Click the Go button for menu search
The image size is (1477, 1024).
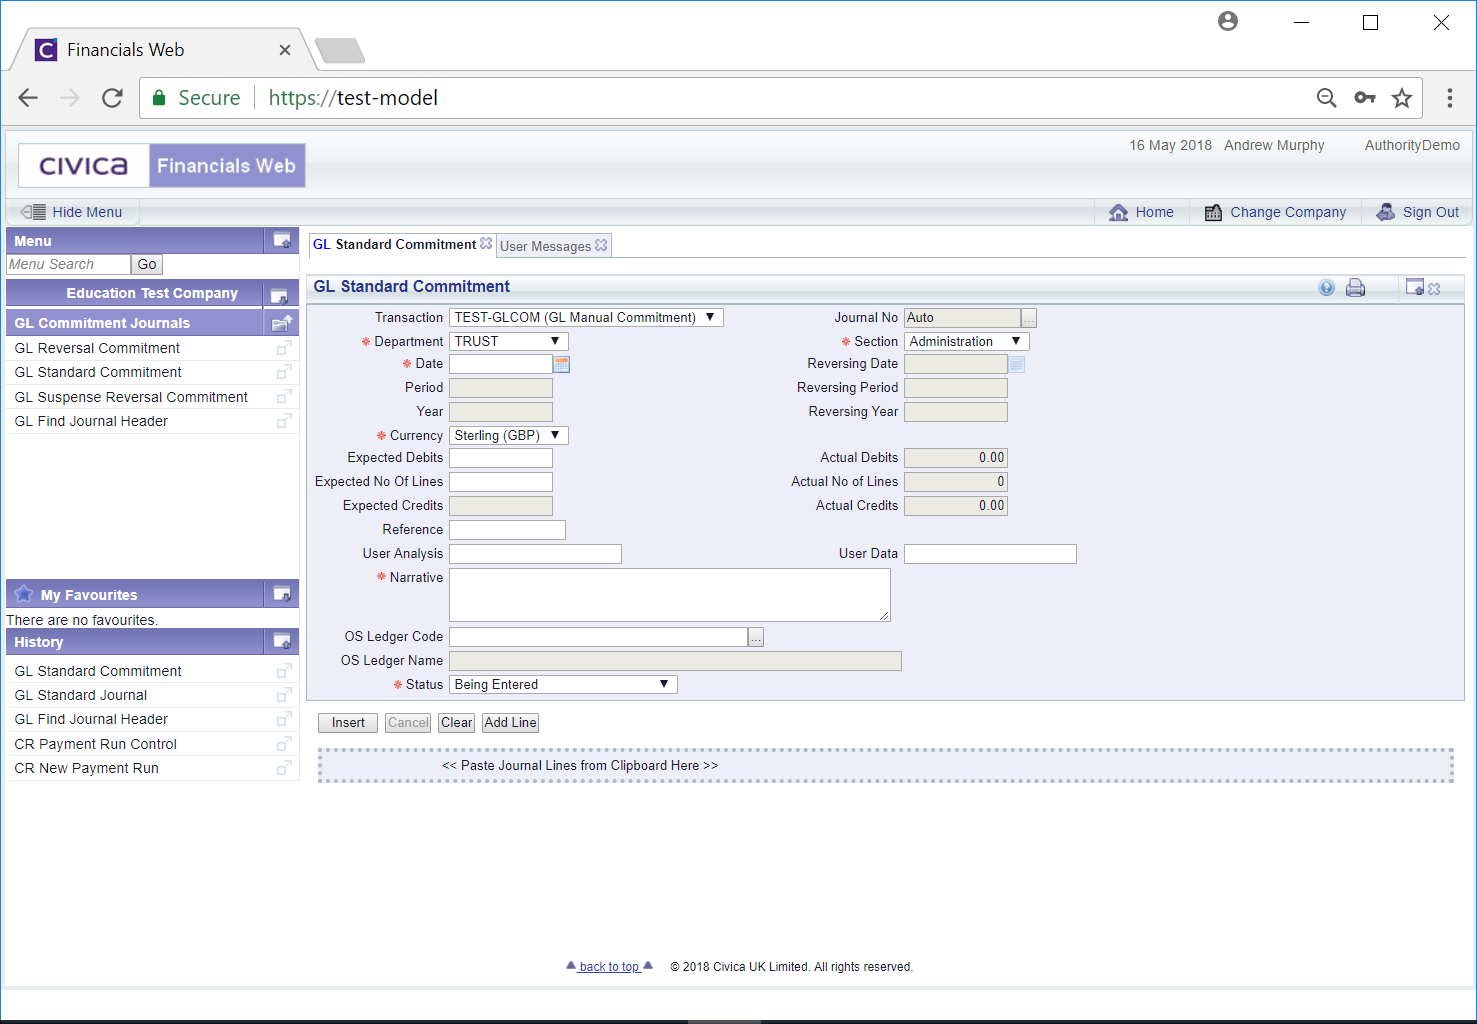(147, 265)
